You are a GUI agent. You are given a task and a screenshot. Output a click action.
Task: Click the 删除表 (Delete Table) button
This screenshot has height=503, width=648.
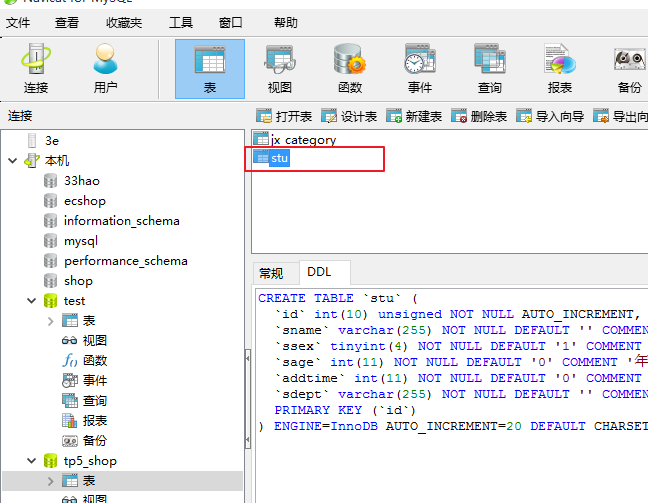tap(479, 117)
